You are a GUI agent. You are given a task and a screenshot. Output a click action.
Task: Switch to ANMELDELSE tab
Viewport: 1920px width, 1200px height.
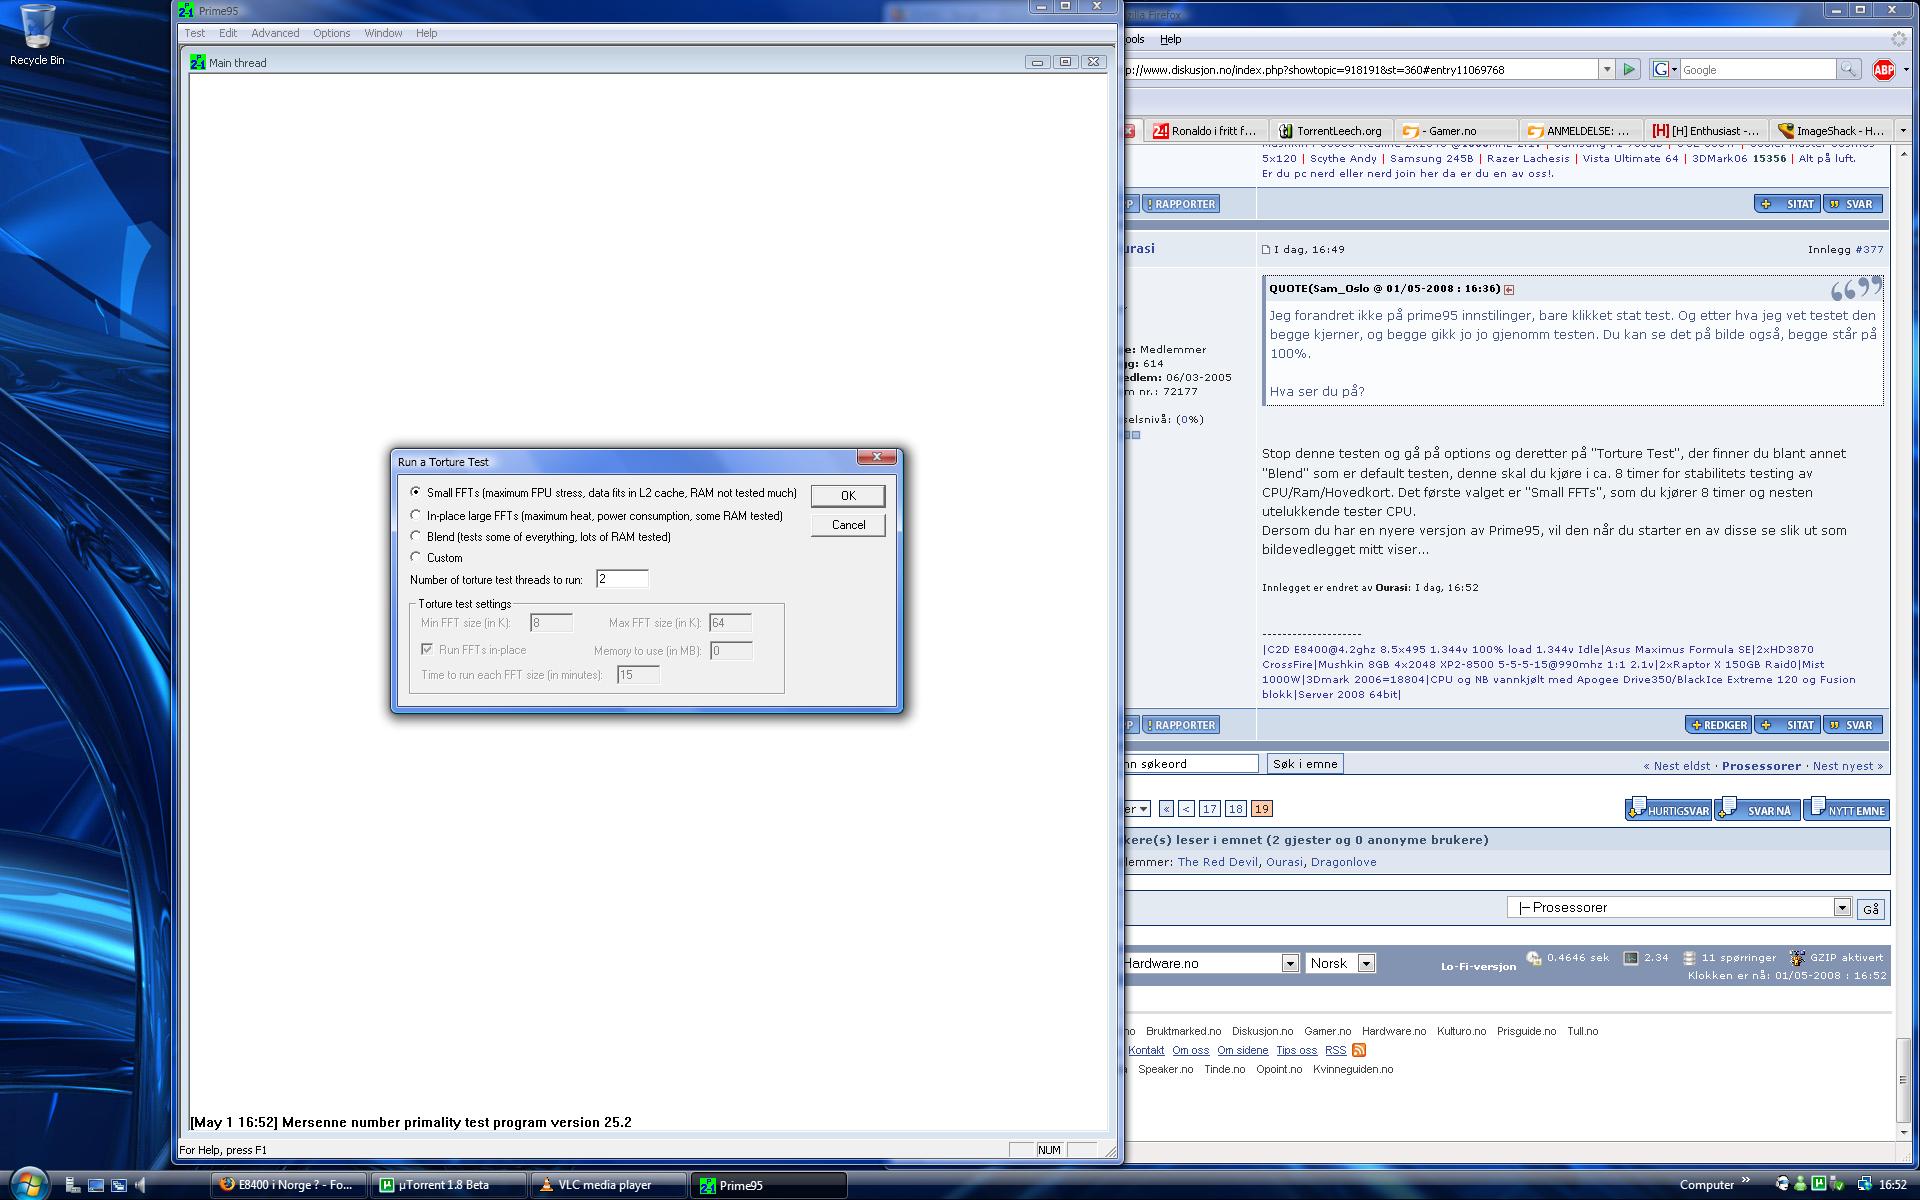(x=1581, y=131)
